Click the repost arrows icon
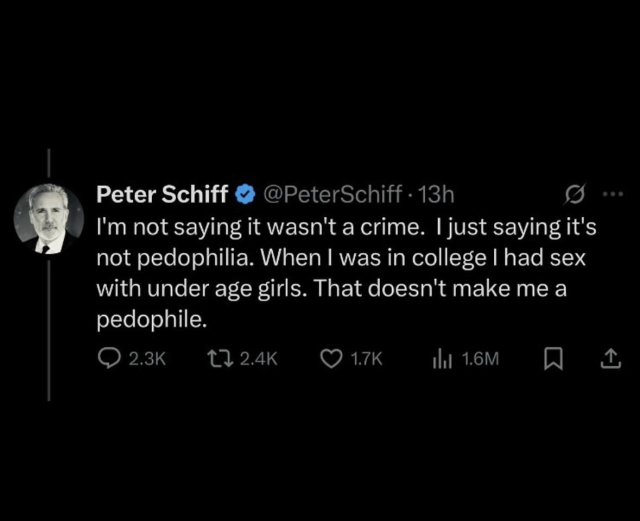The image size is (640, 521). [220, 359]
